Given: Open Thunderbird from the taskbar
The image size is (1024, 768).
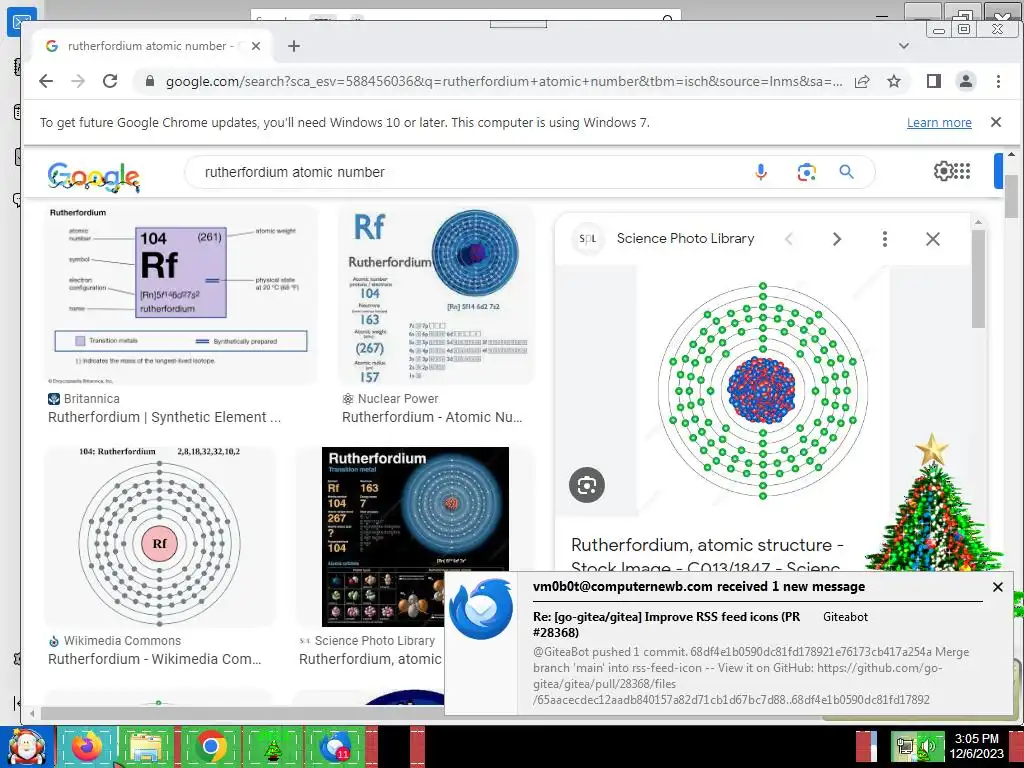Looking at the screenshot, I should point(335,747).
